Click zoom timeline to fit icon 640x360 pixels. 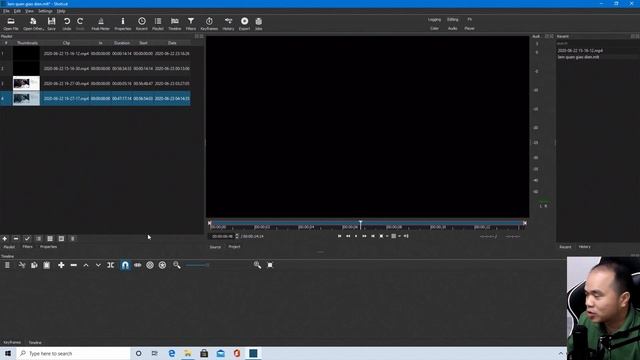click(270, 265)
